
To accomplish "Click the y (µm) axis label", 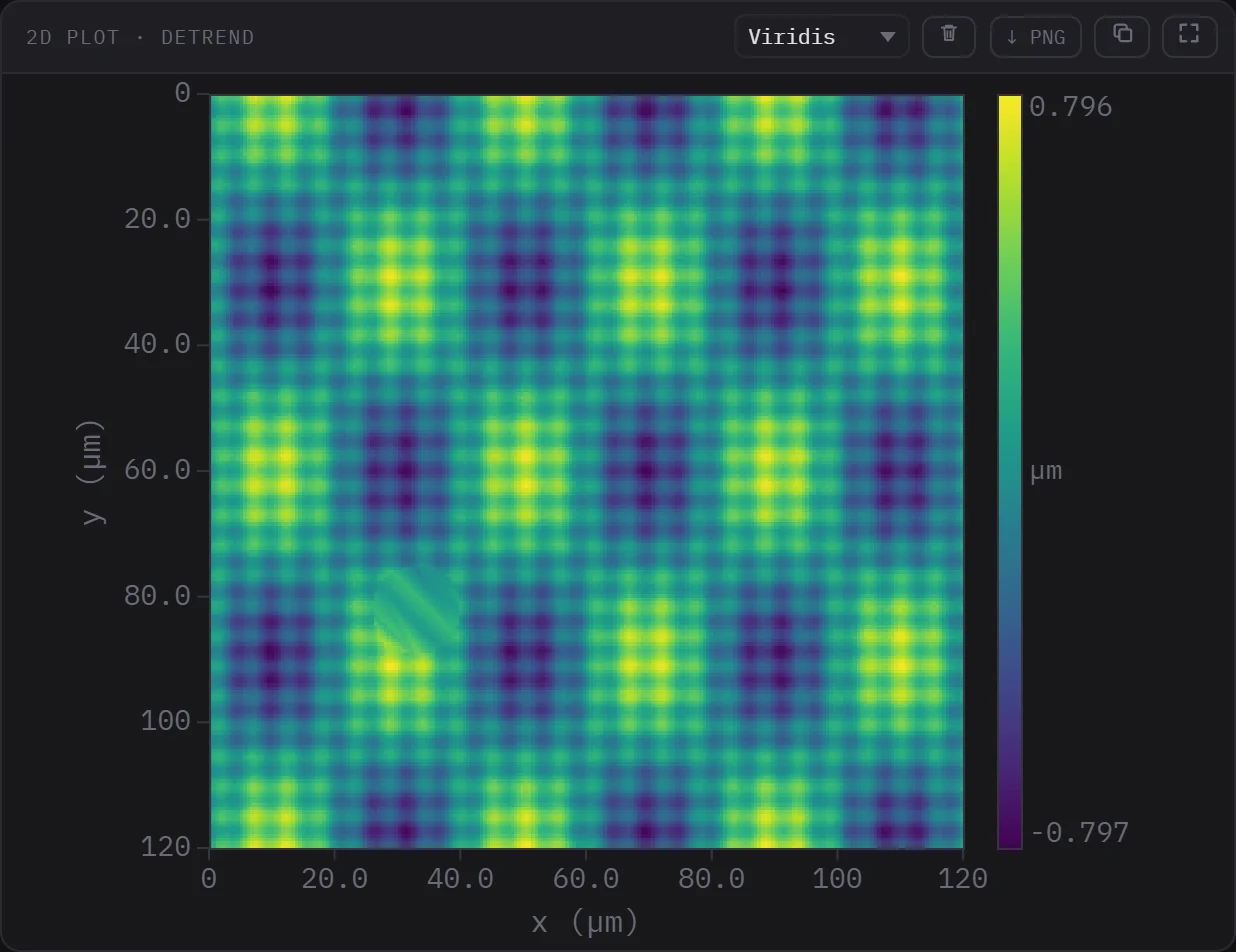I will click(x=92, y=471).
